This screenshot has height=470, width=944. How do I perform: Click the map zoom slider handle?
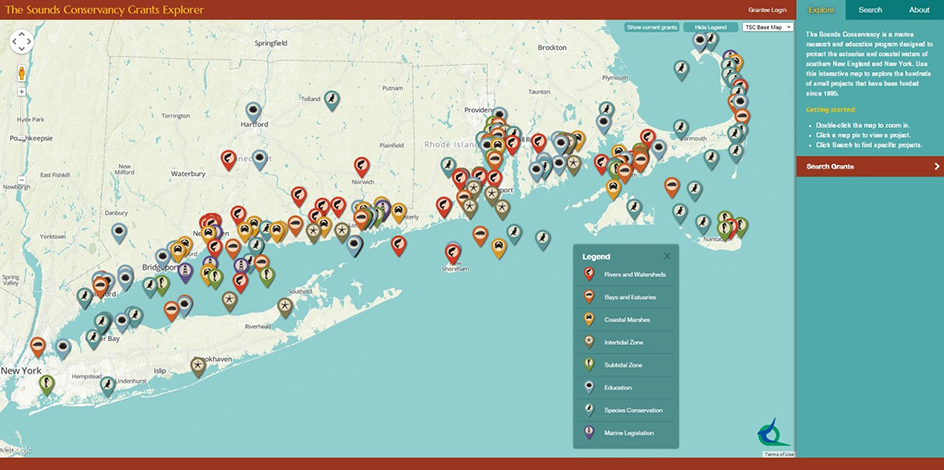pyautogui.click(x=22, y=138)
